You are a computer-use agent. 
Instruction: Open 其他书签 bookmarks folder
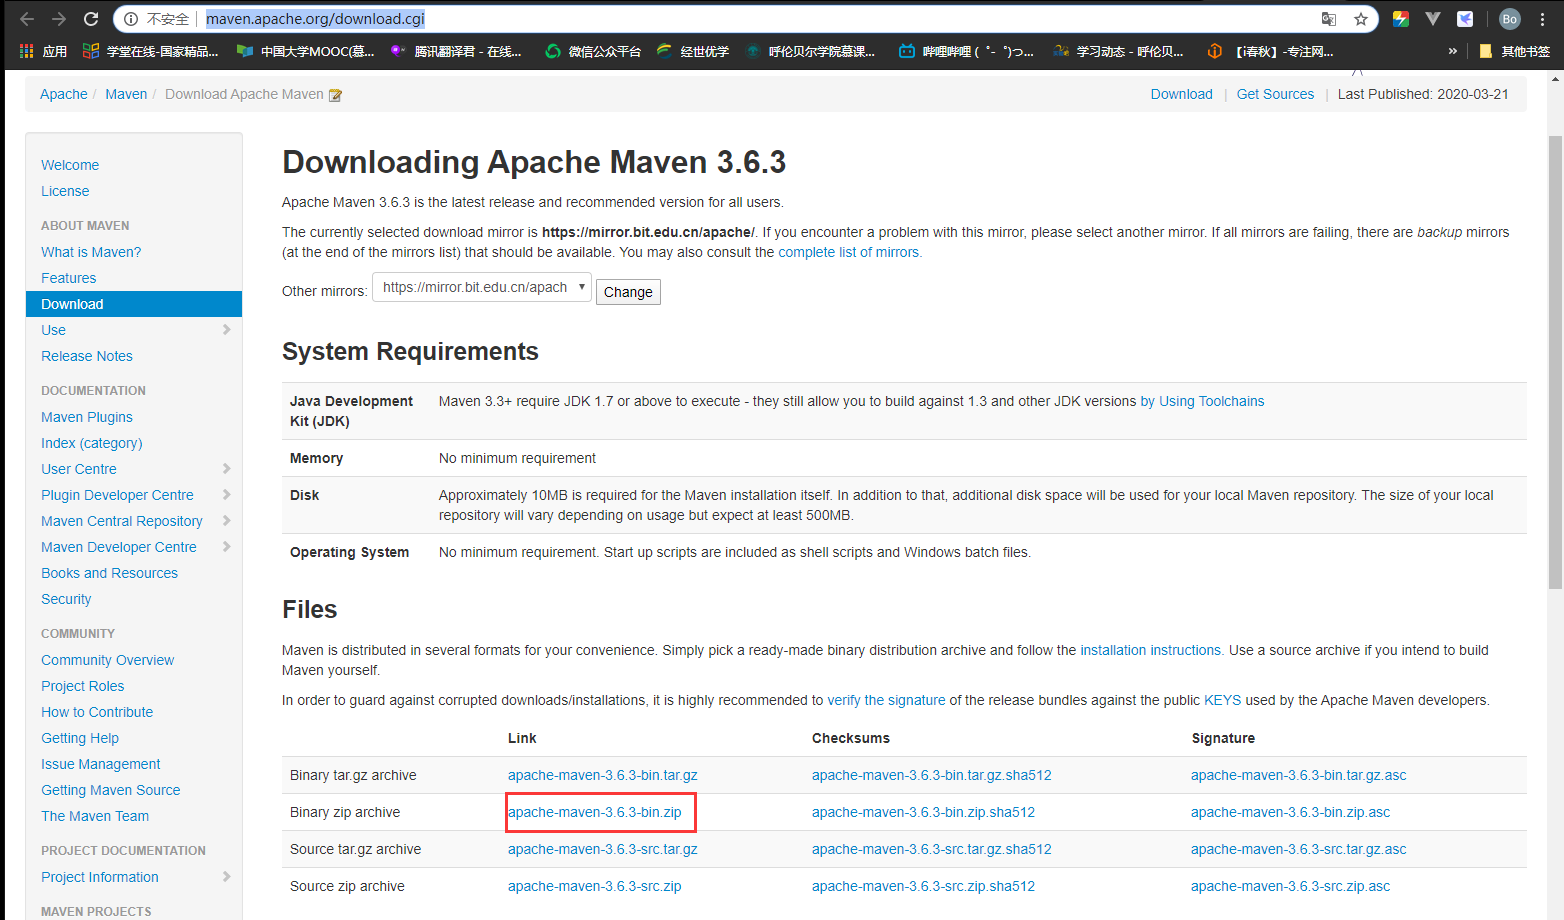point(1515,51)
